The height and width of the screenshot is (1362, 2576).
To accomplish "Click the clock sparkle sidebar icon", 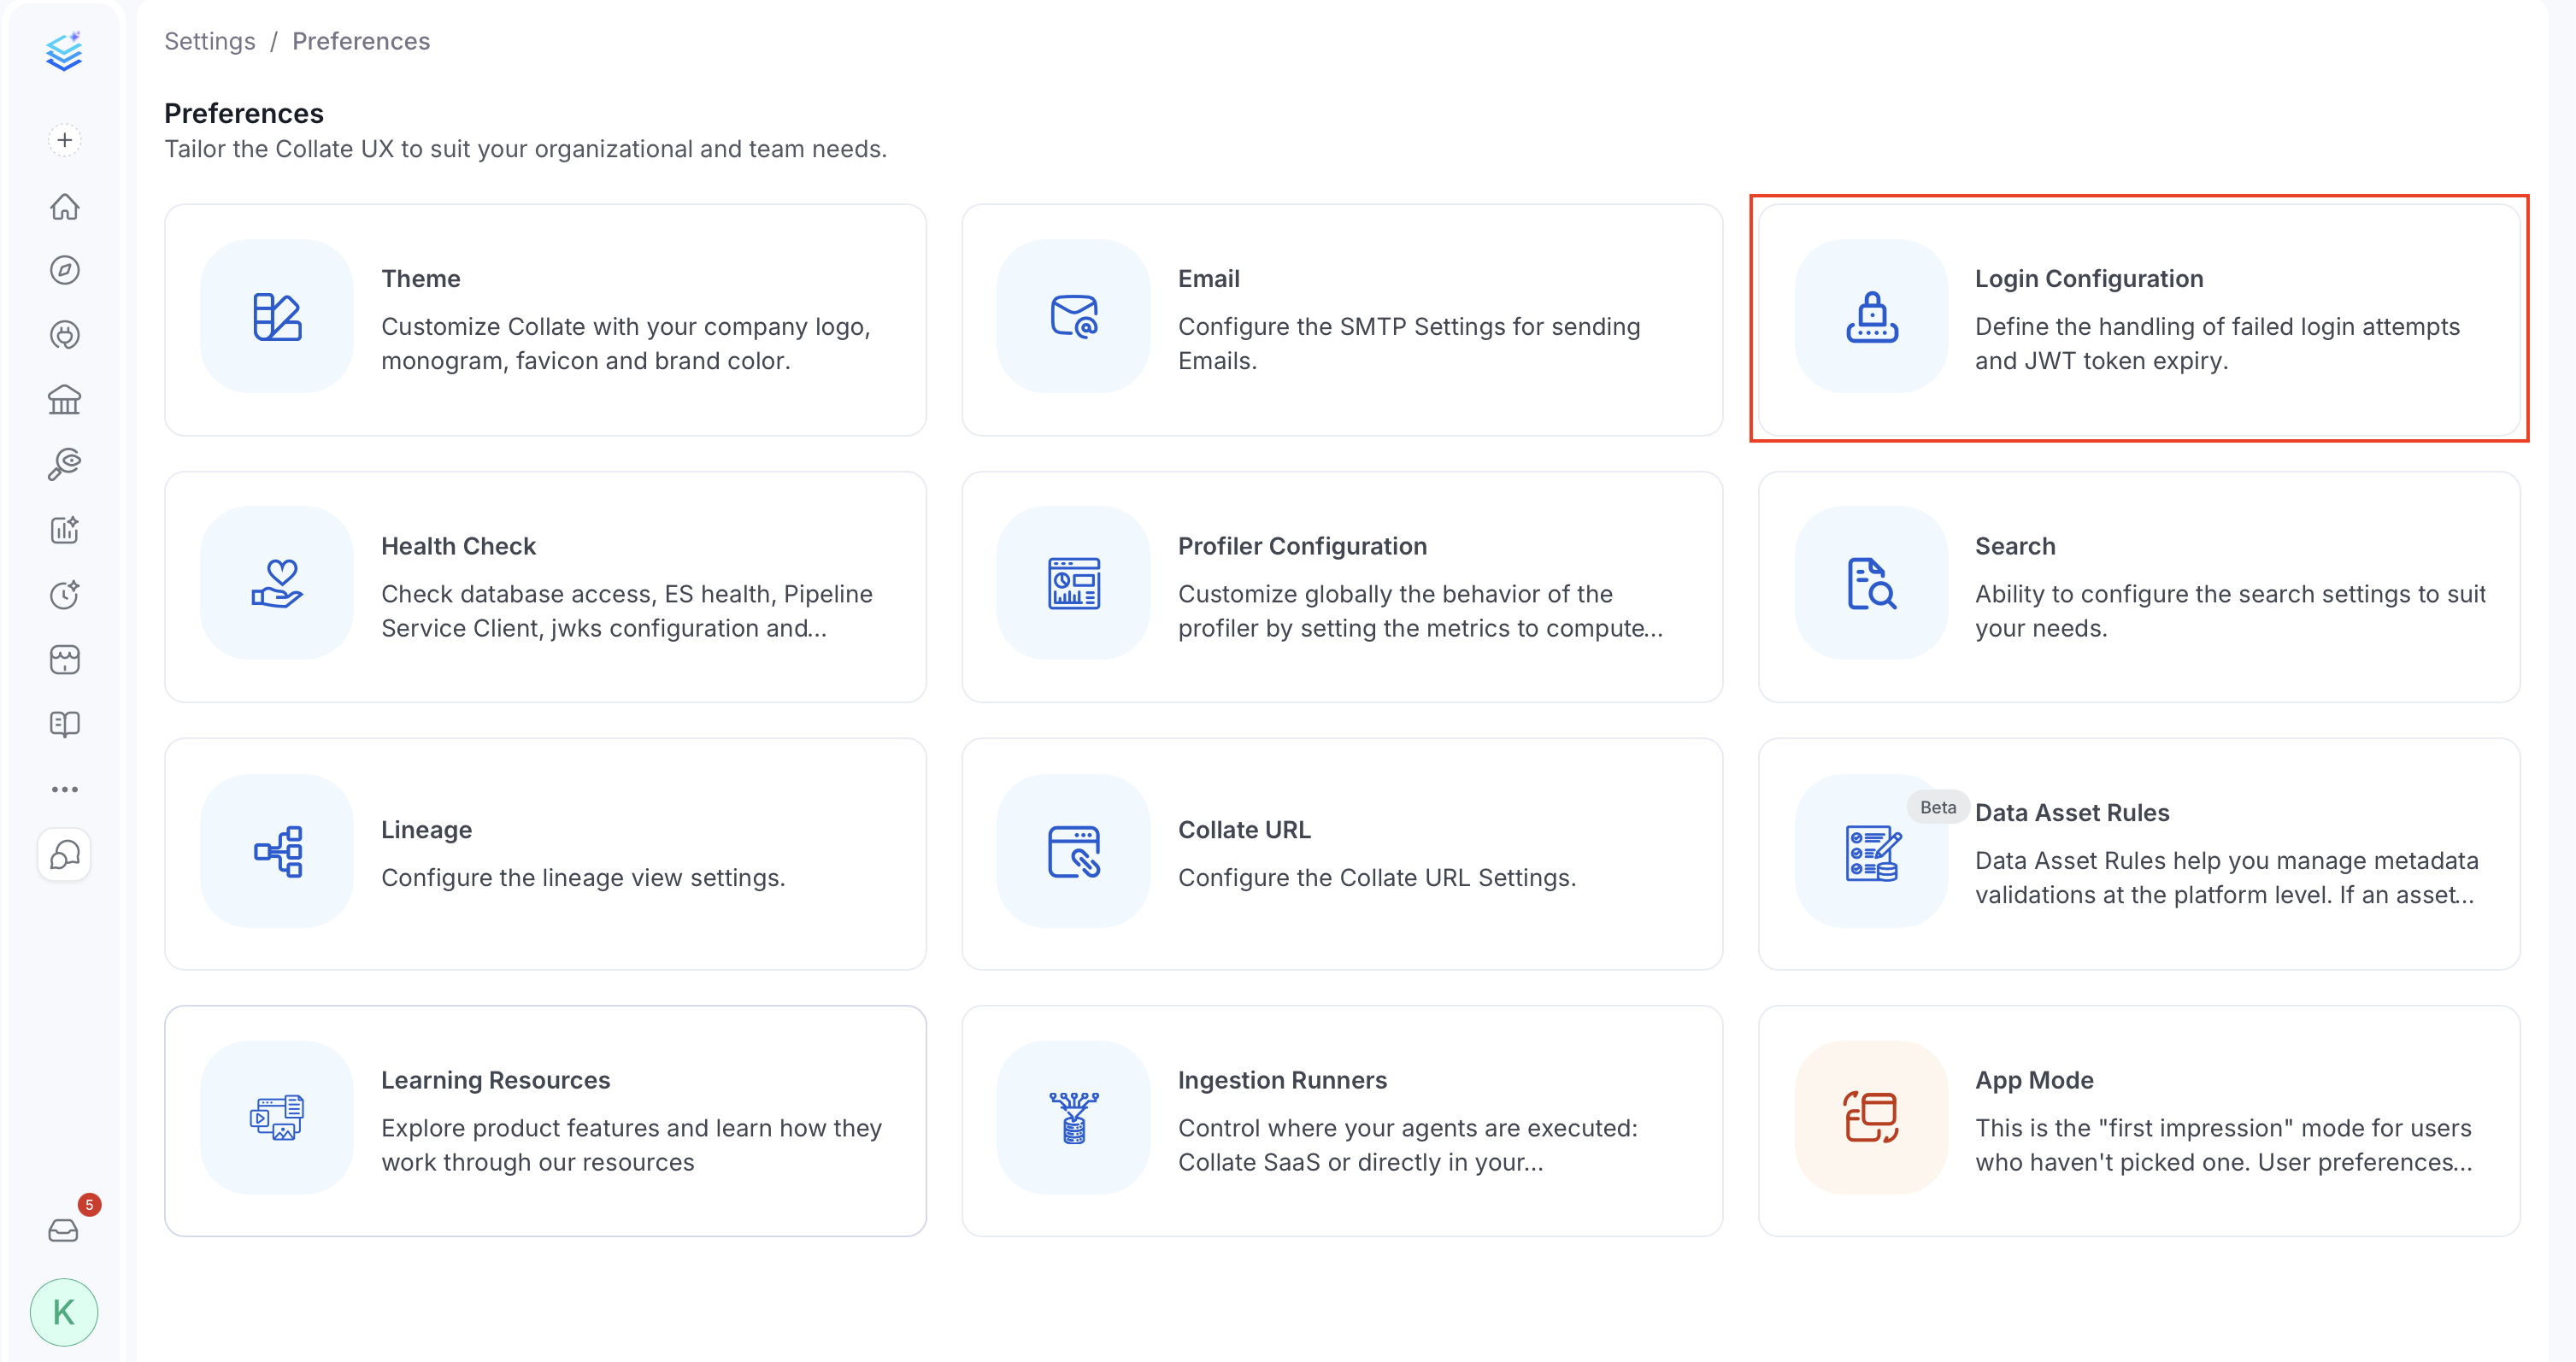I will pos(64,595).
